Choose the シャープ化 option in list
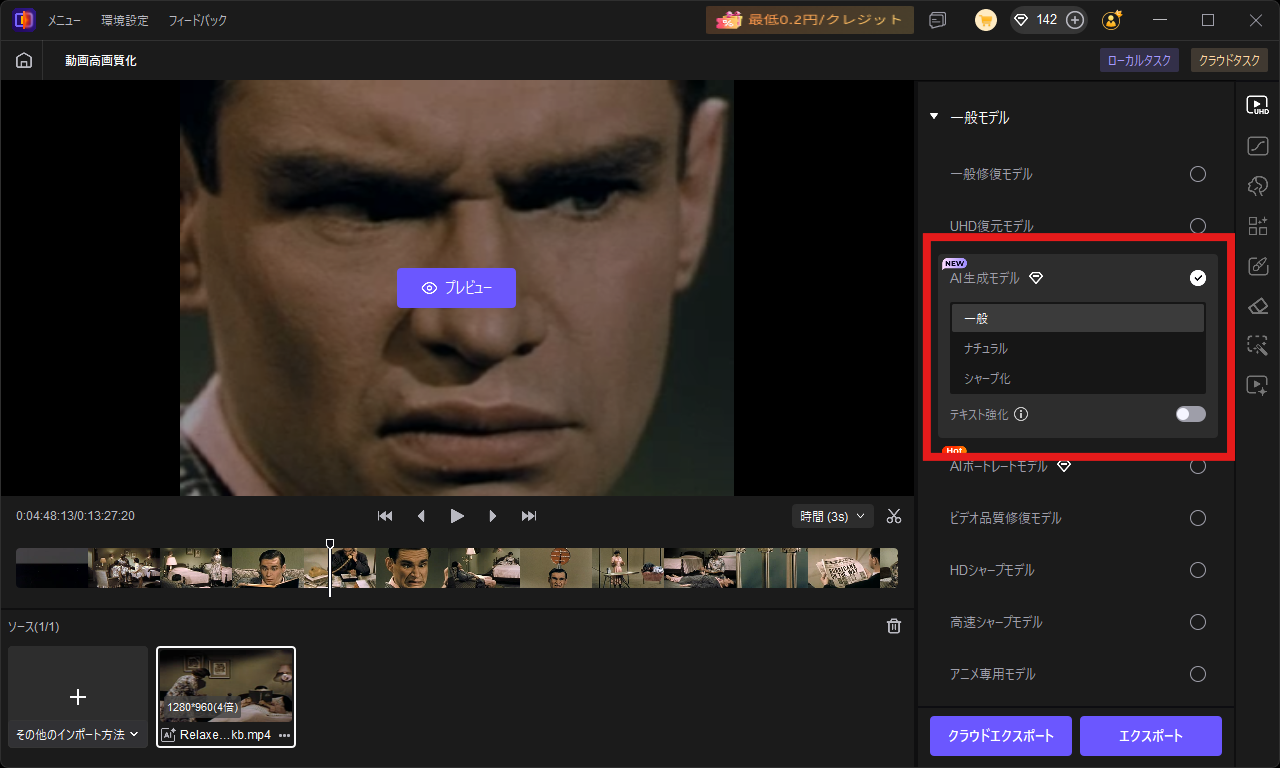The height and width of the screenshot is (768, 1280). click(1078, 378)
